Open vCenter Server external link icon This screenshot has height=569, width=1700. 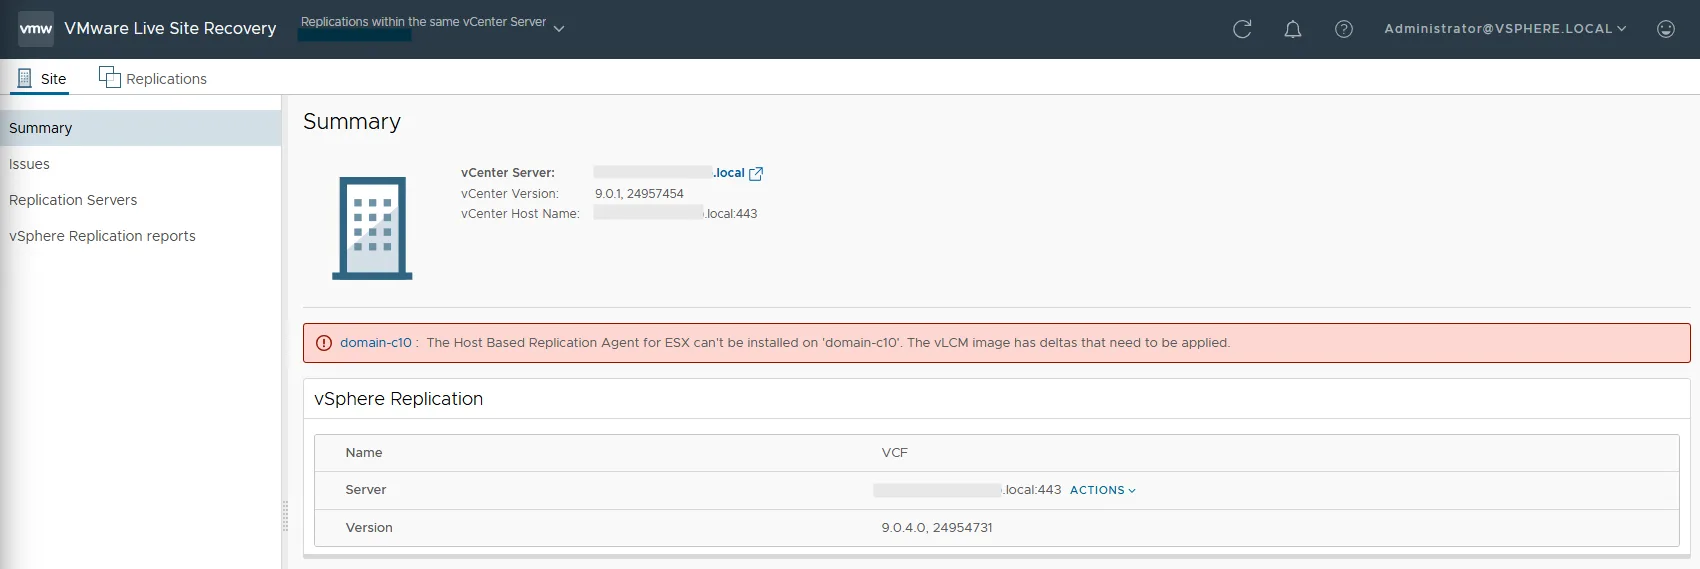click(x=756, y=173)
